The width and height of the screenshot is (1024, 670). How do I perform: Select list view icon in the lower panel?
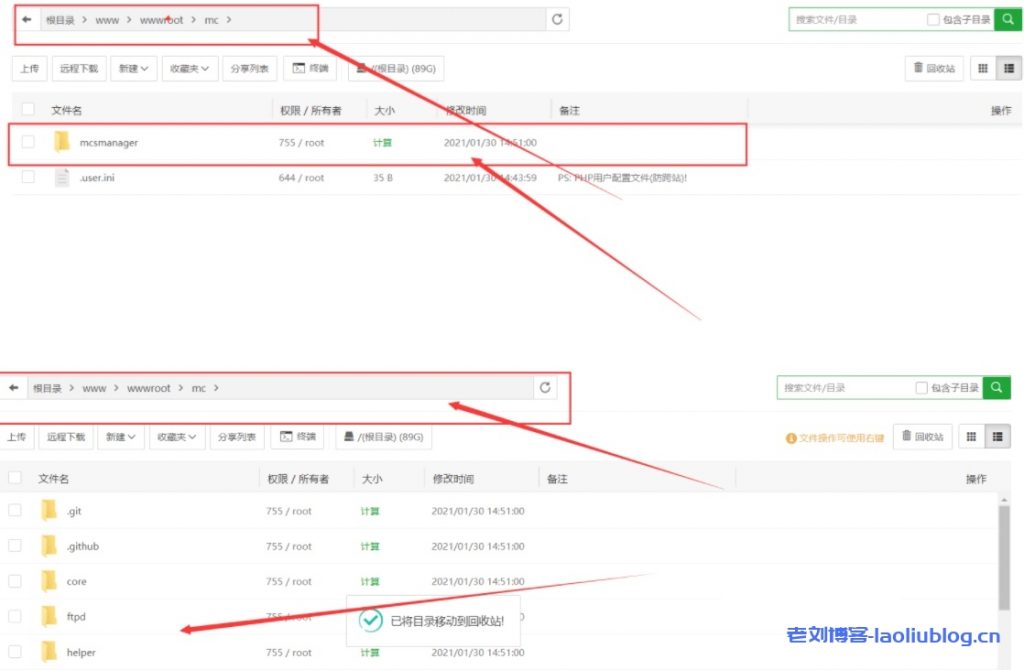pyautogui.click(x=997, y=436)
